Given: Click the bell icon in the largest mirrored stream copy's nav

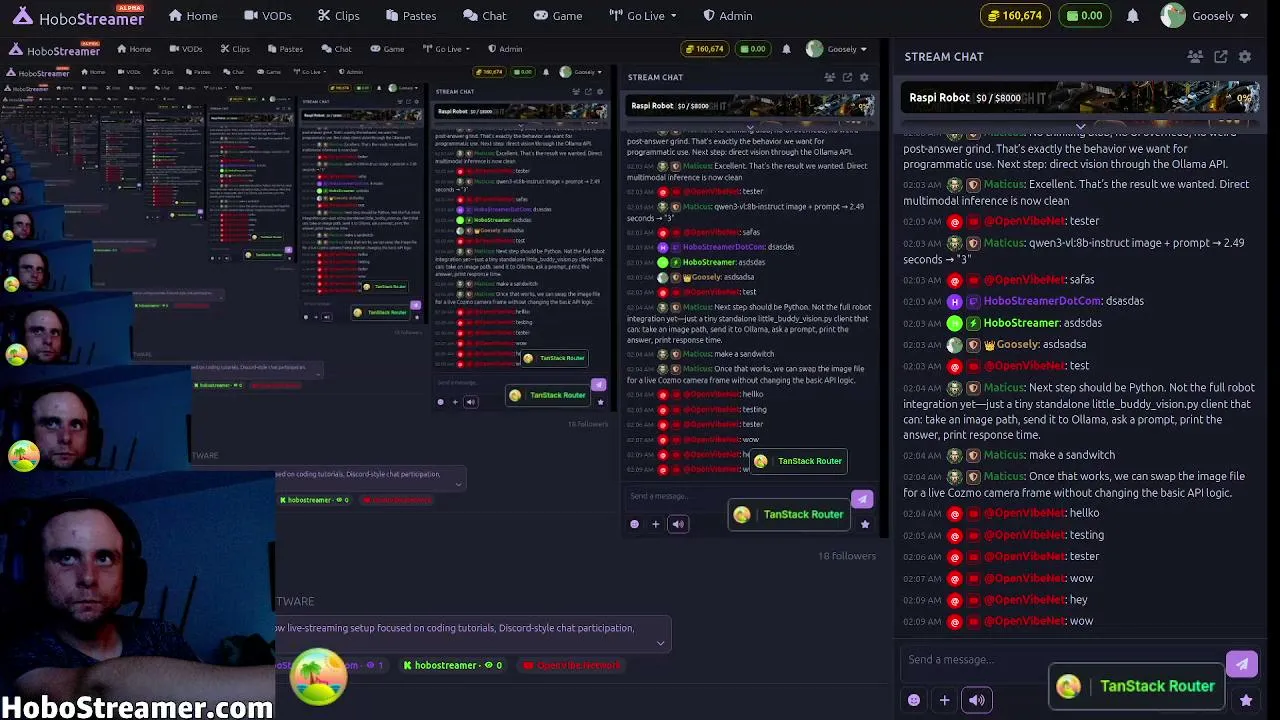Looking at the screenshot, I should 786,49.
